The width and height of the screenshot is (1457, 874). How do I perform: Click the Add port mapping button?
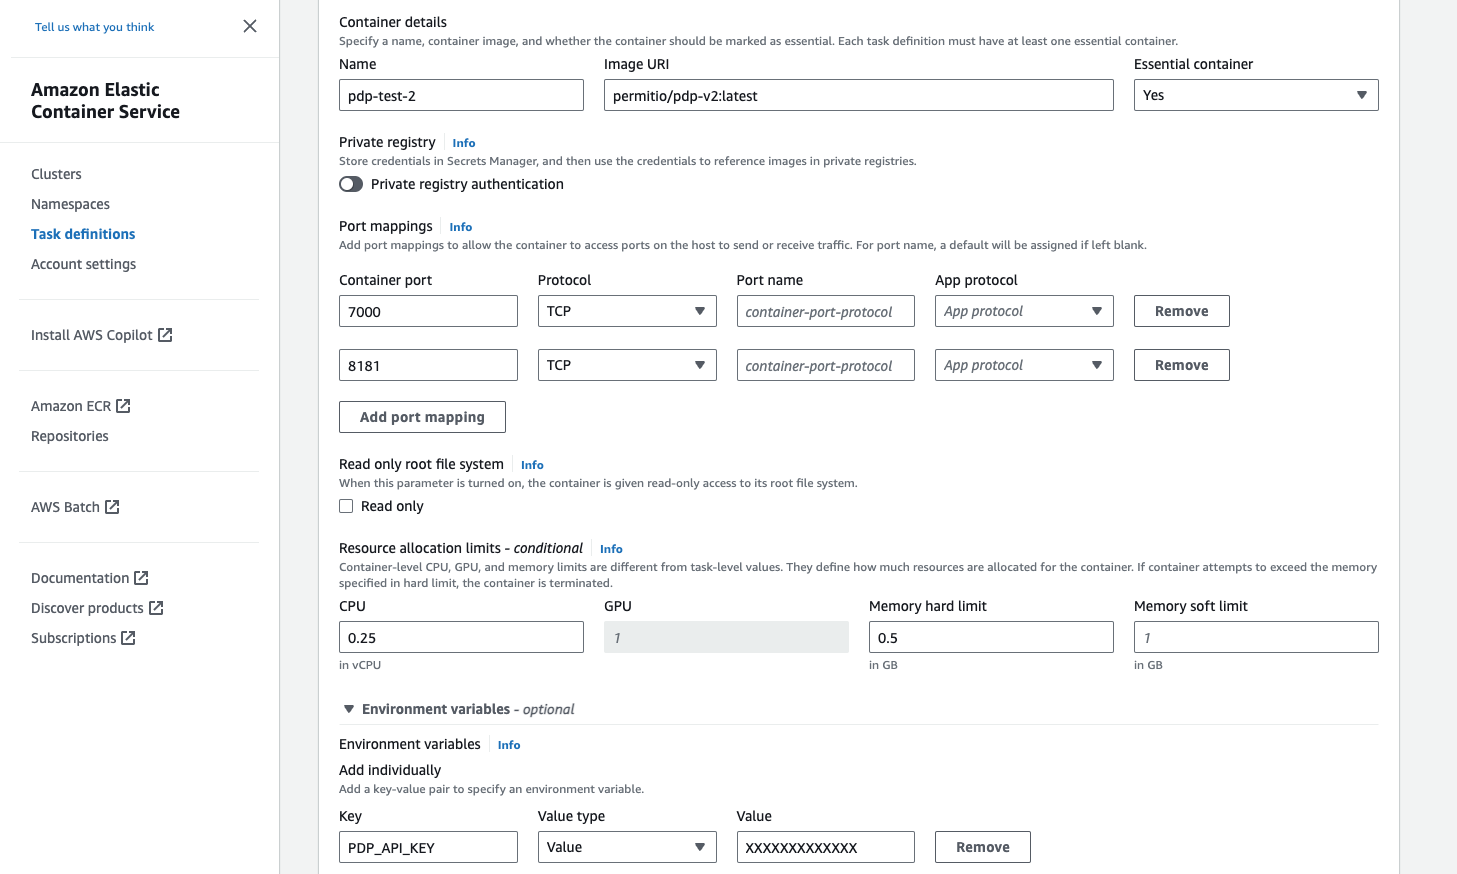pos(422,416)
